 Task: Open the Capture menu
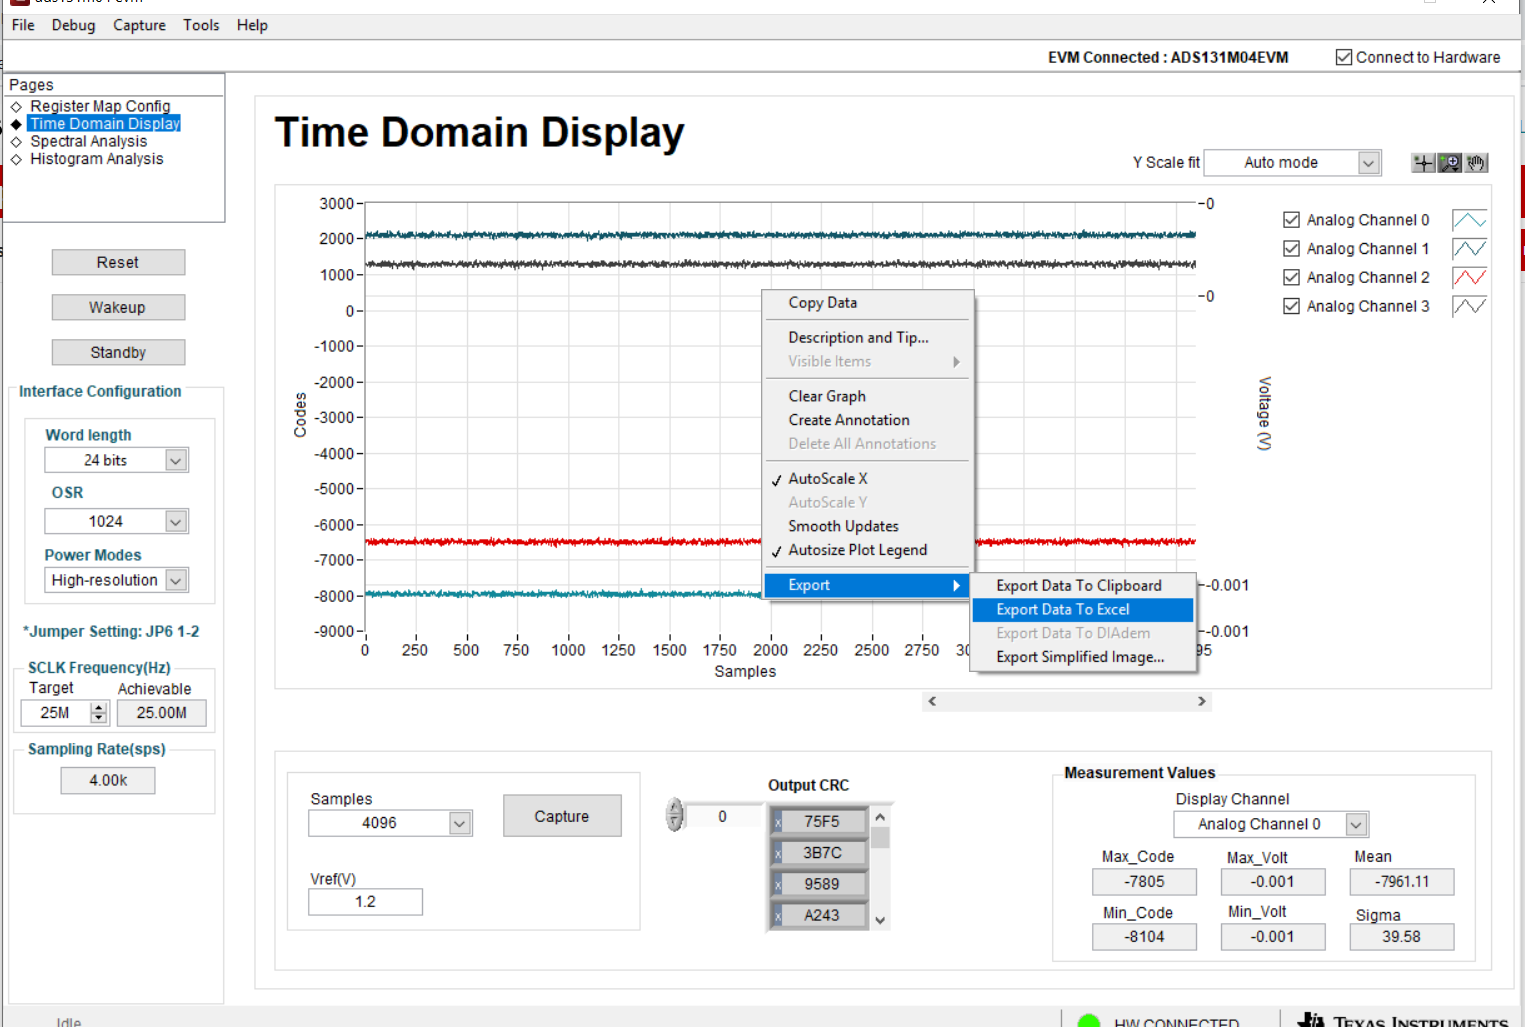[139, 25]
